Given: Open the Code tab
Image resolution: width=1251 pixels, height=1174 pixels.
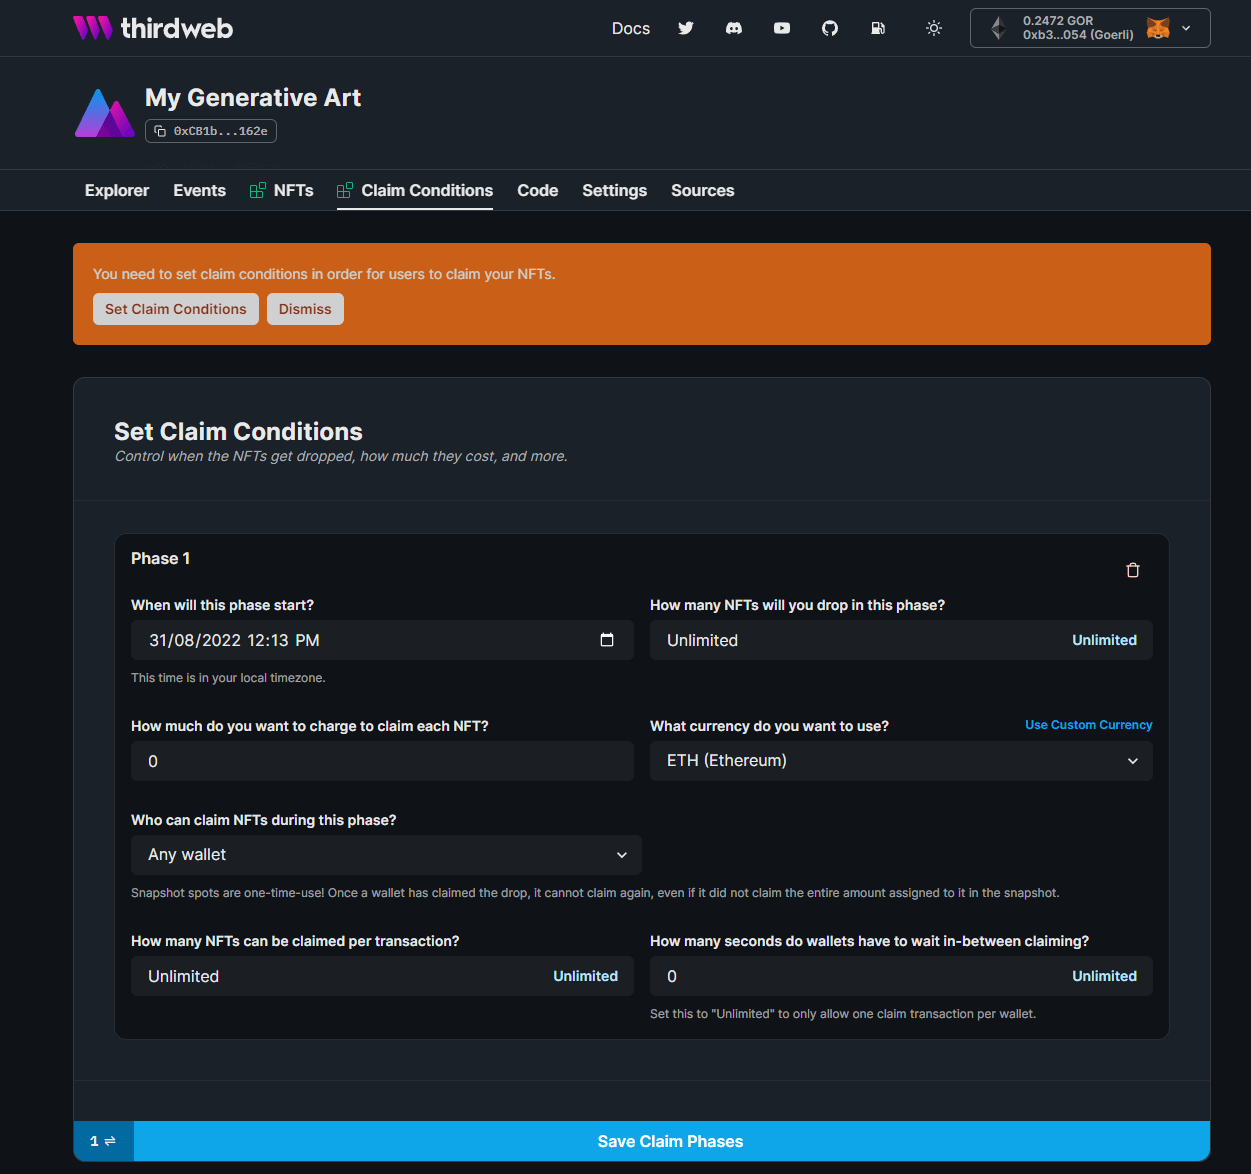Looking at the screenshot, I should click(538, 190).
